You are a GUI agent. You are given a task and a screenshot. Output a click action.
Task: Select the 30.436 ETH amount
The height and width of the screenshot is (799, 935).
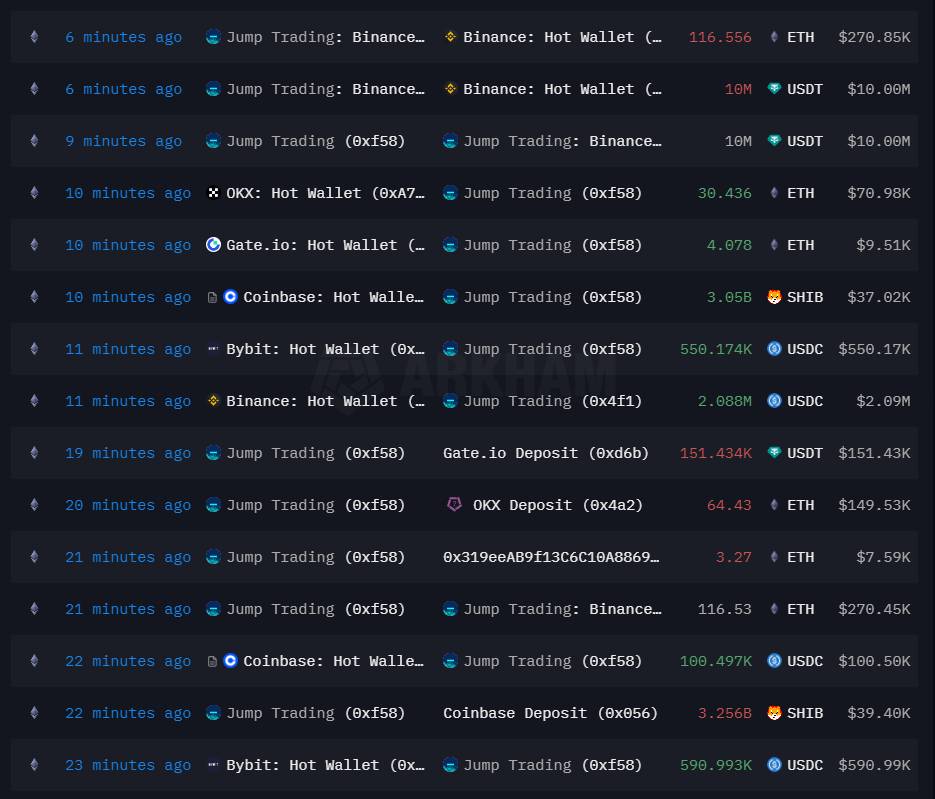pos(725,193)
